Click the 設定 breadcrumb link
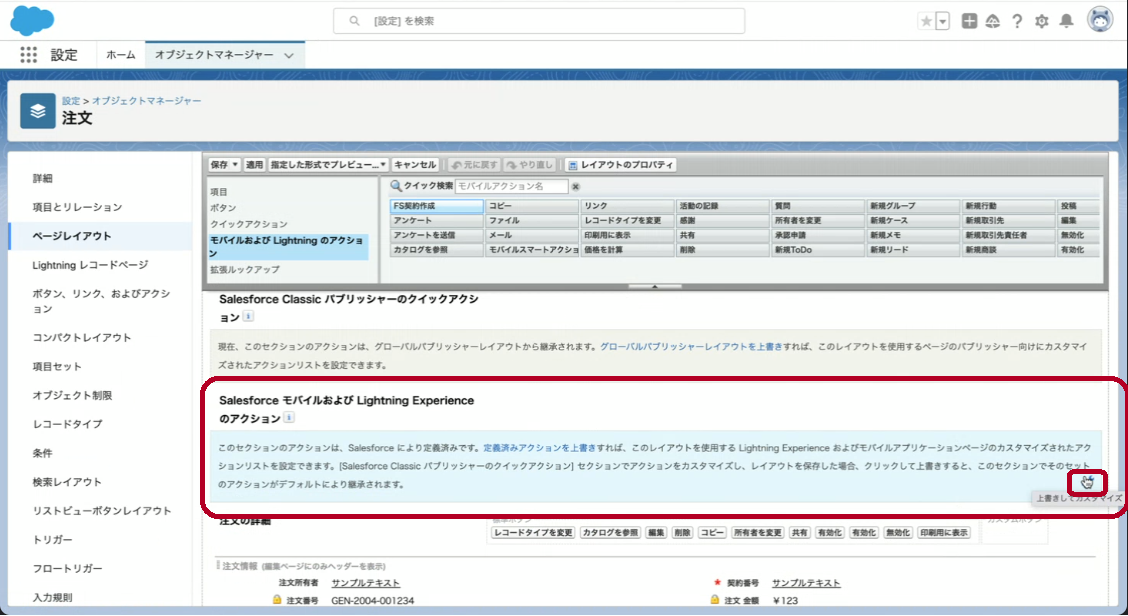 pyautogui.click(x=70, y=101)
